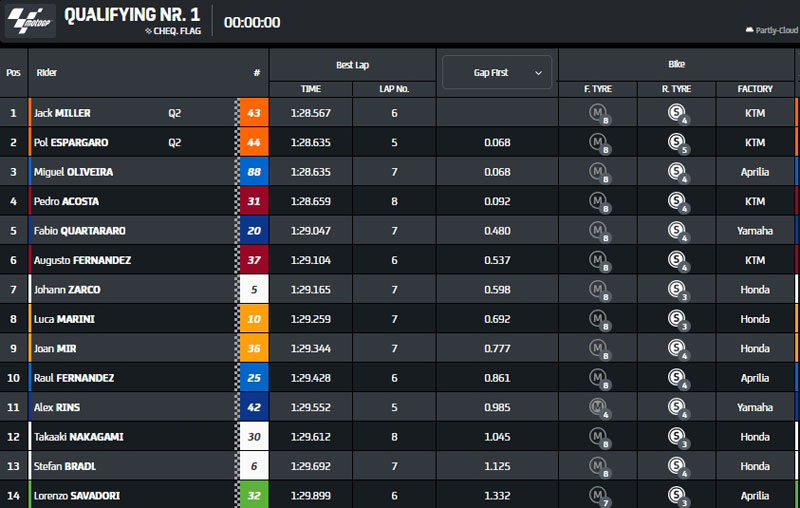Viewport: 800px width, 508px height.
Task: Click the session timer 00:00:00
Action: pyautogui.click(x=252, y=22)
